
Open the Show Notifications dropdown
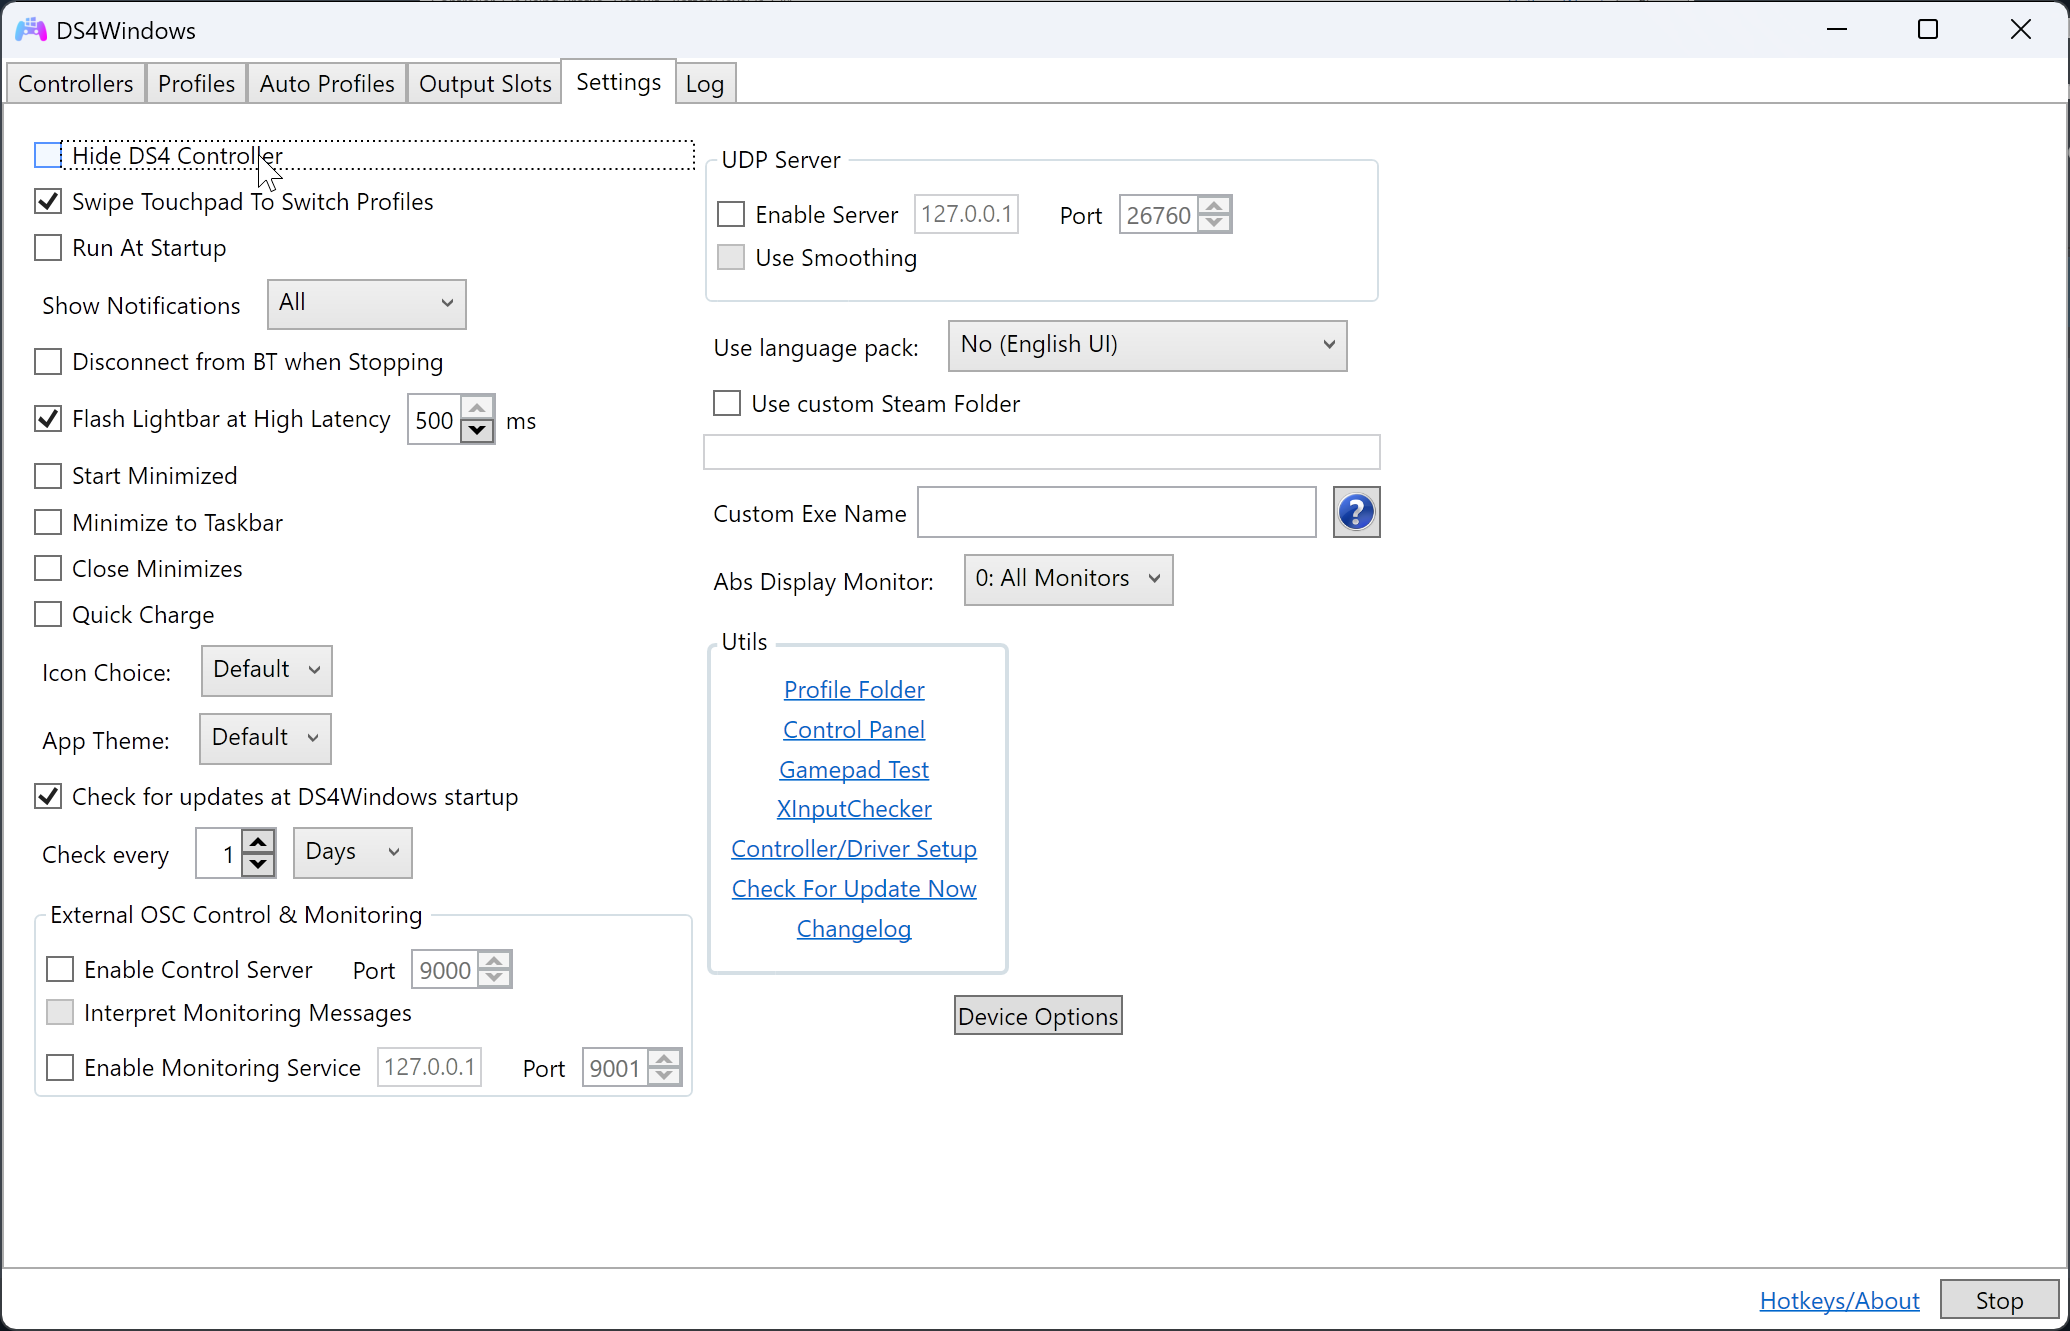[x=366, y=304]
